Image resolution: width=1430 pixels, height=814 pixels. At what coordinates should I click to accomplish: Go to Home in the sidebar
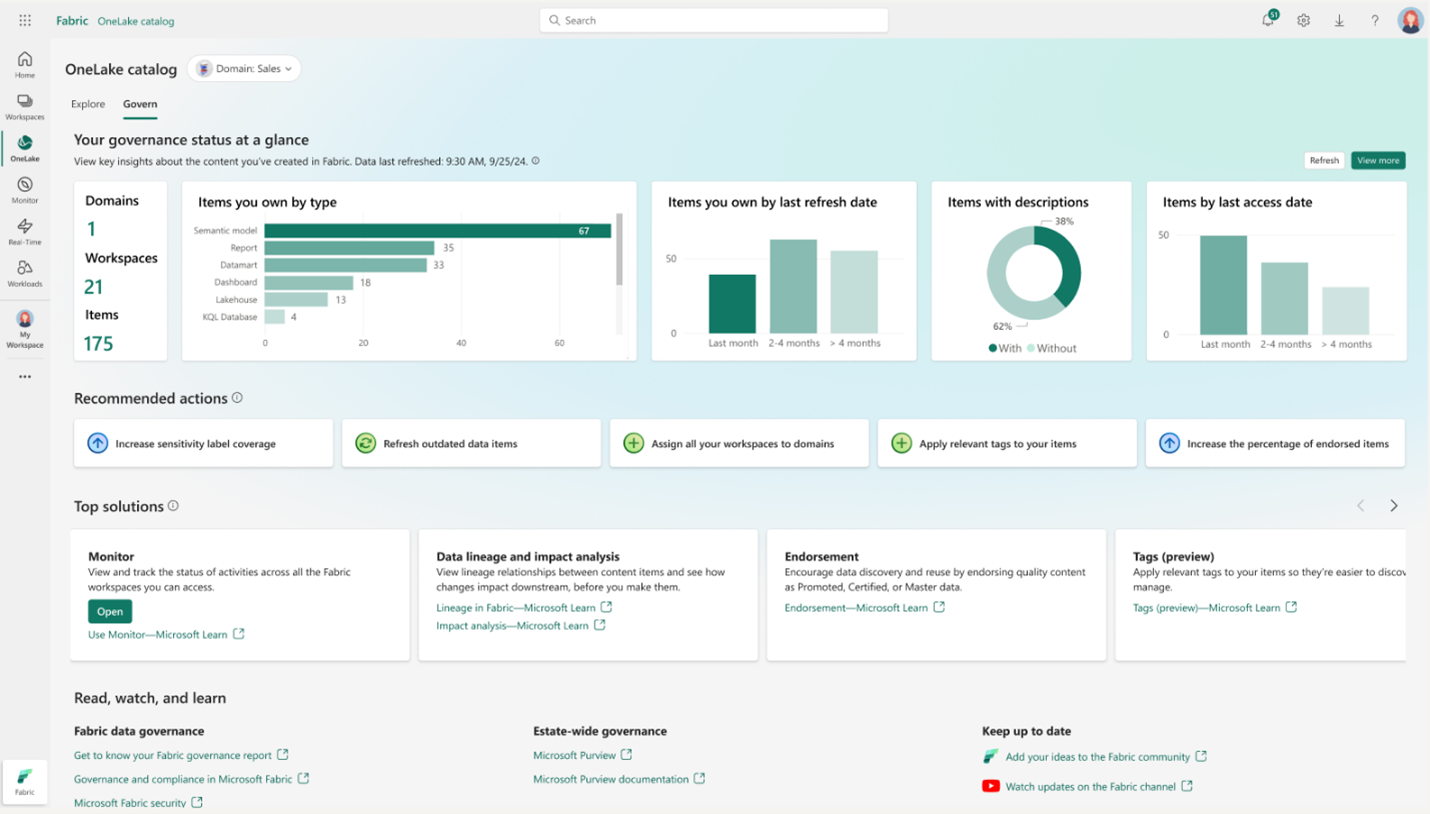(x=25, y=65)
